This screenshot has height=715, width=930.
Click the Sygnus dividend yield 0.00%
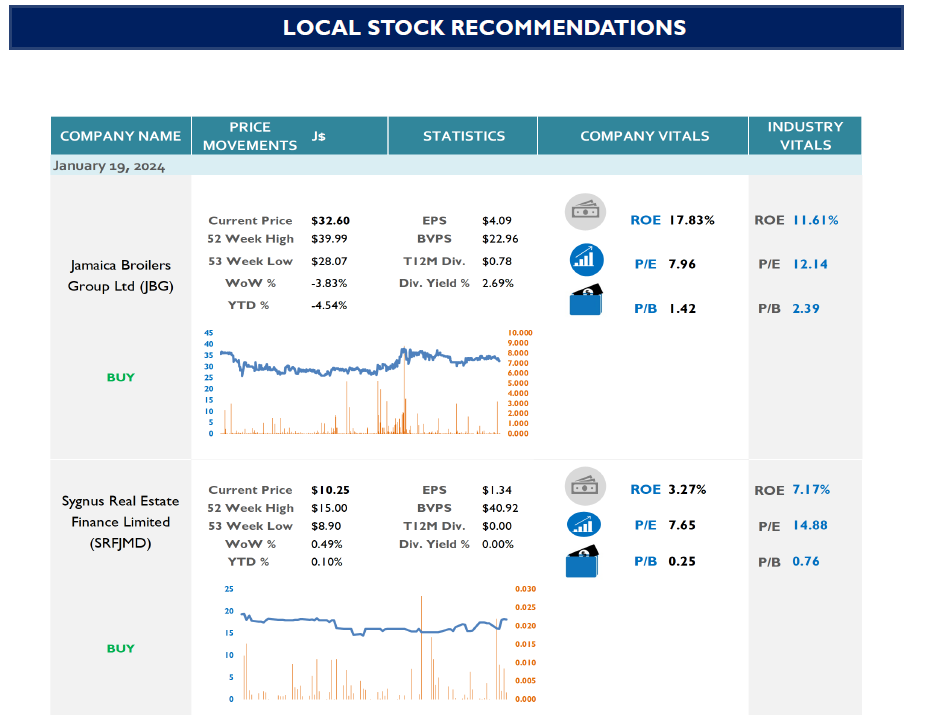(498, 544)
